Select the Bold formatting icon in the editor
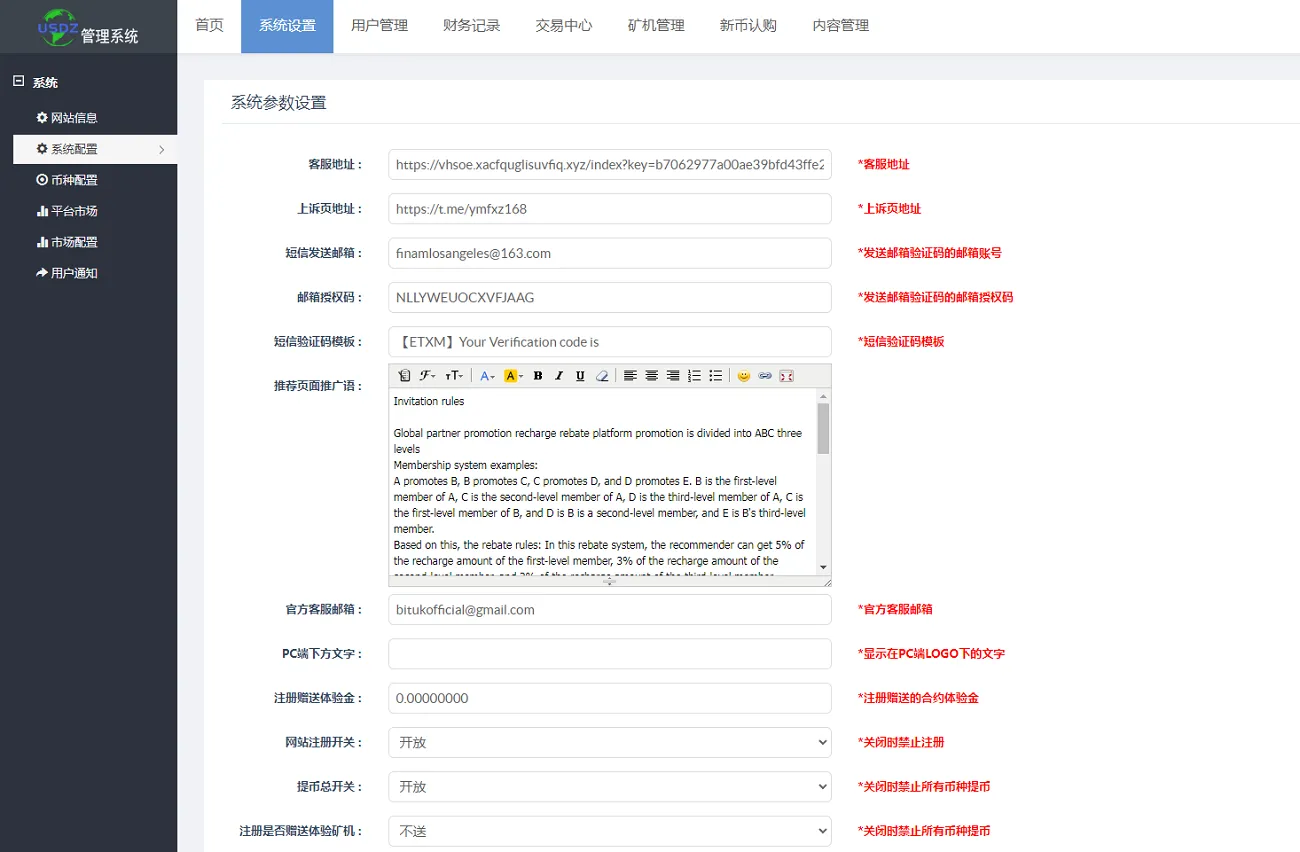 (x=537, y=375)
